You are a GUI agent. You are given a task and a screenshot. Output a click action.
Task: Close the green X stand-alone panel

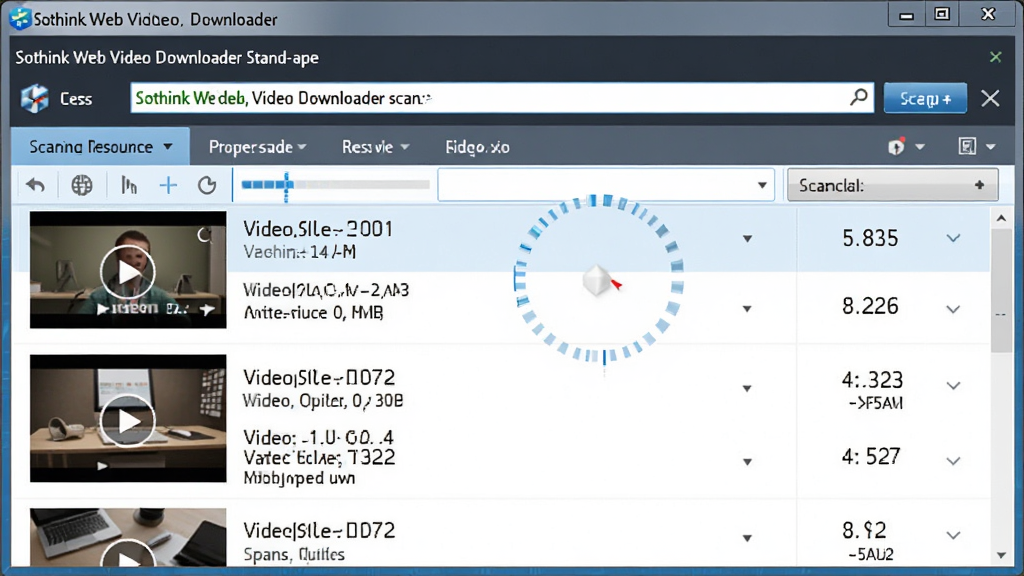point(995,57)
